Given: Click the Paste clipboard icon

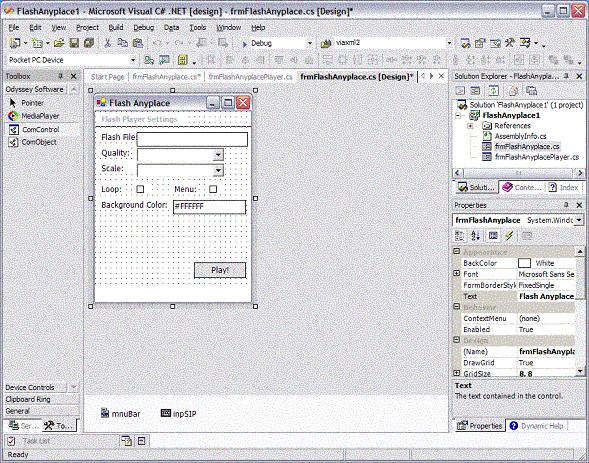Looking at the screenshot, I should click(138, 43).
